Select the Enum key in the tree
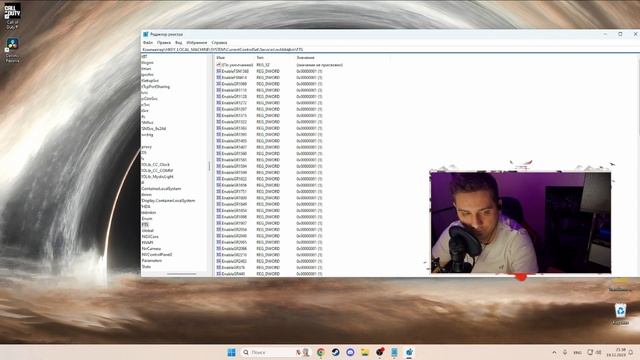The width and height of the screenshot is (640, 360). (x=147, y=218)
